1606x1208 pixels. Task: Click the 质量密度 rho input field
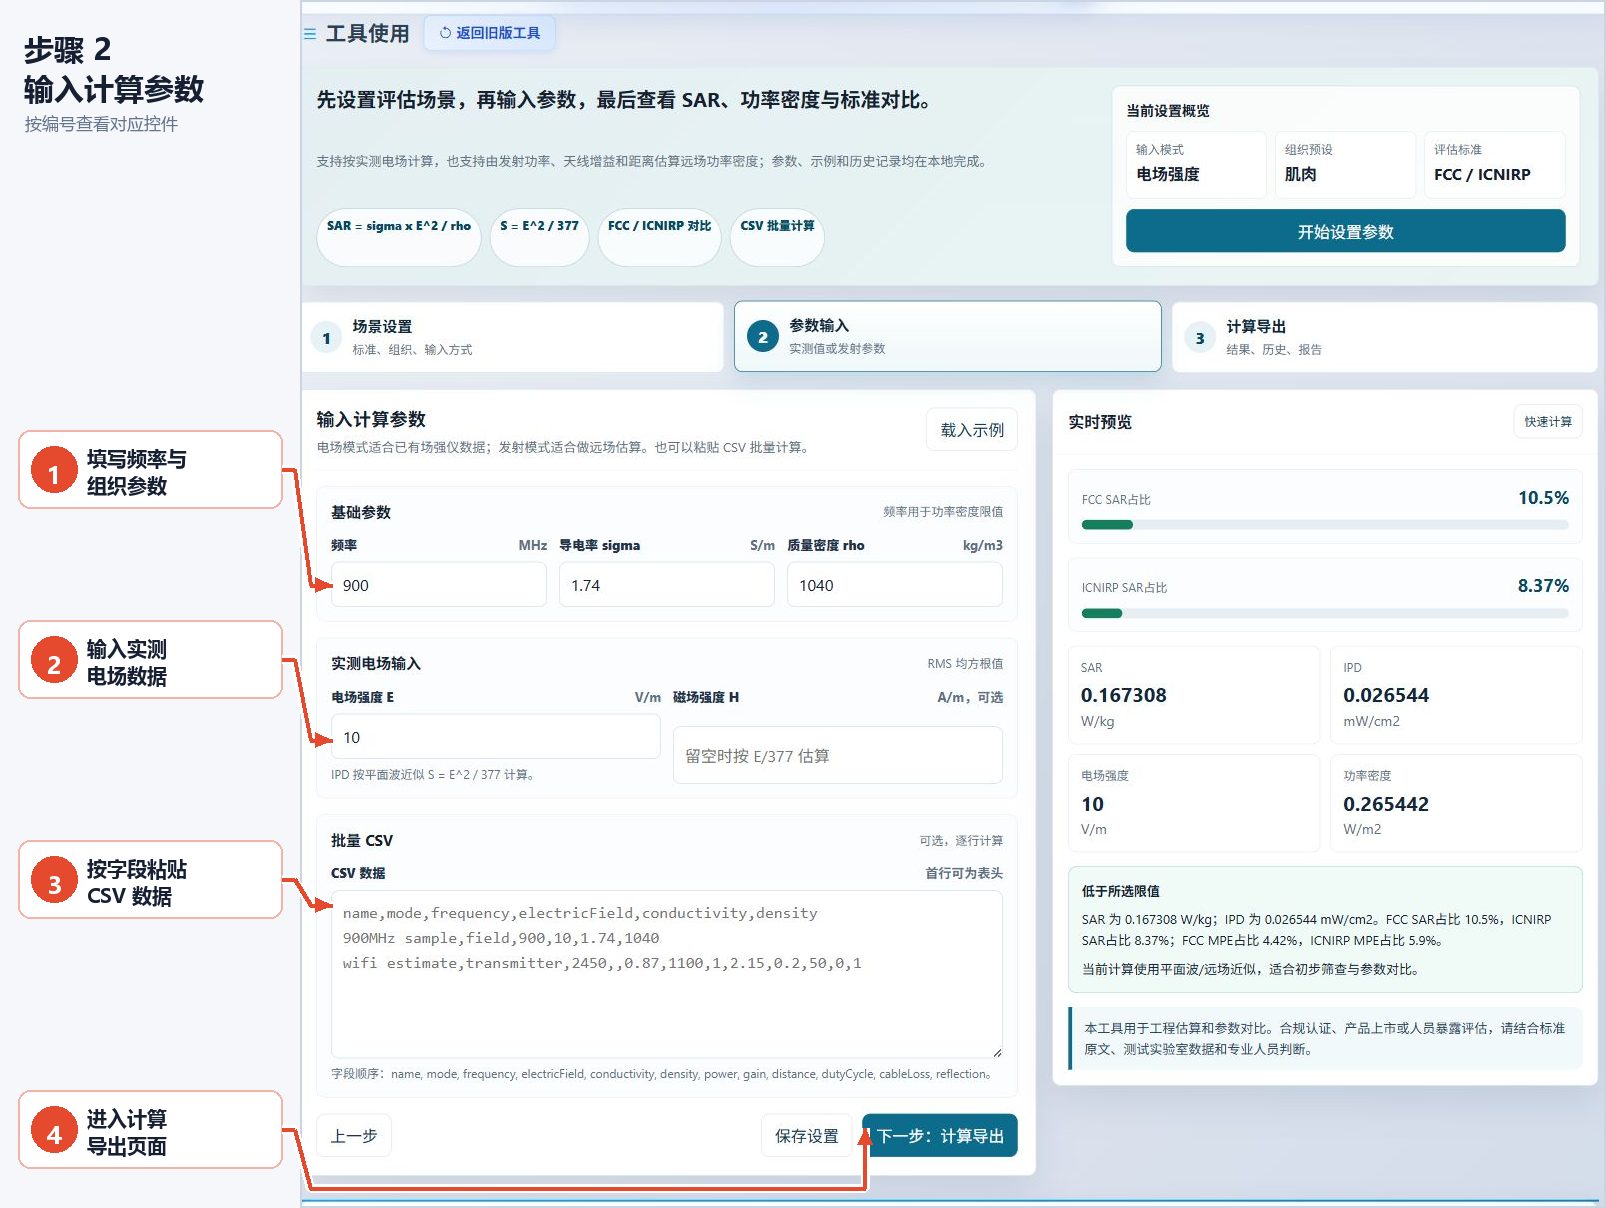pos(895,585)
